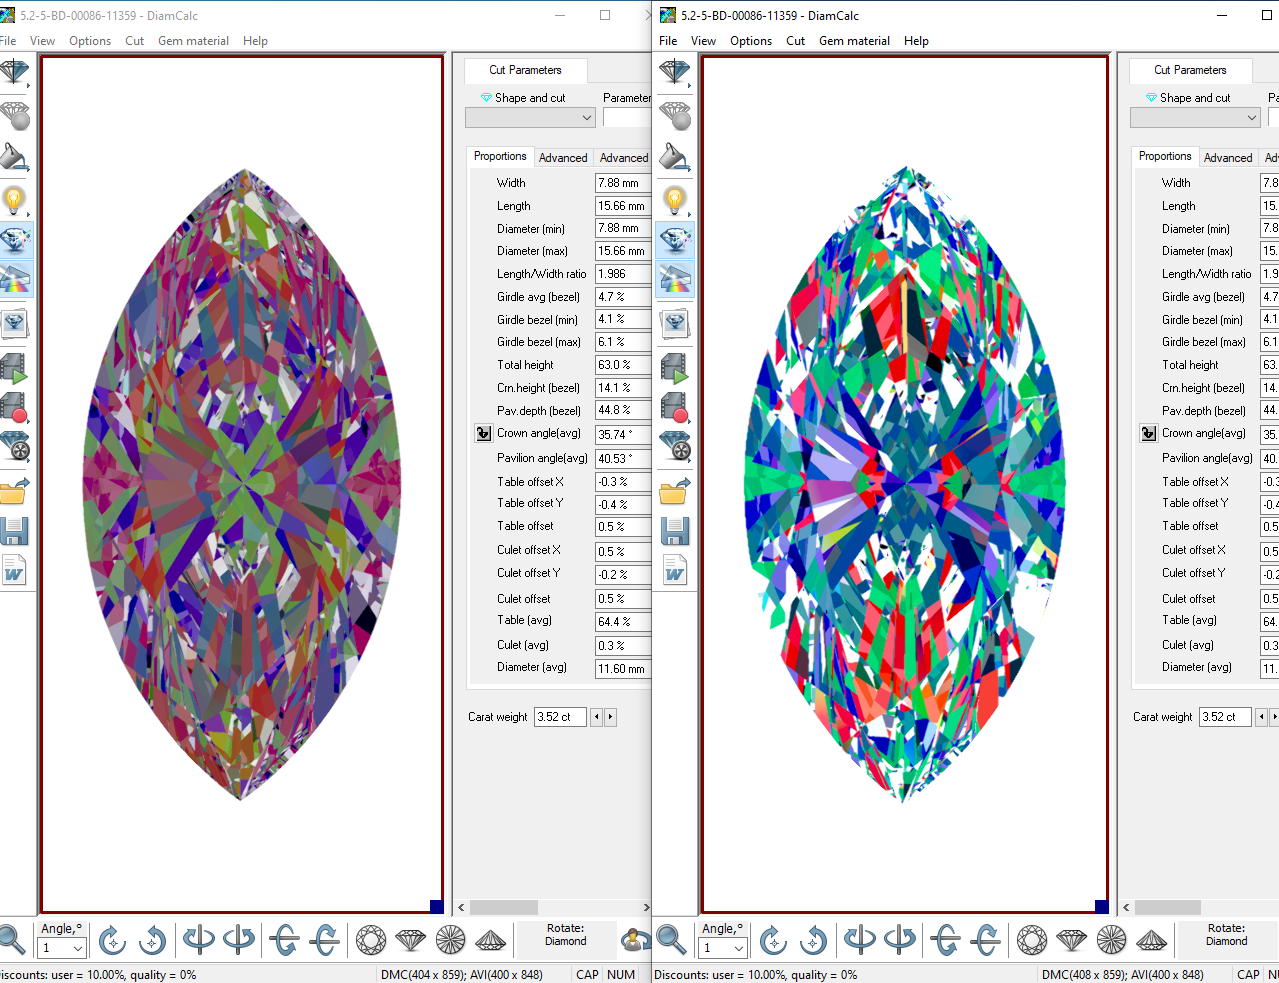
Task: Click horizontal scrollbar under right window parameters
Action: [x=1198, y=908]
